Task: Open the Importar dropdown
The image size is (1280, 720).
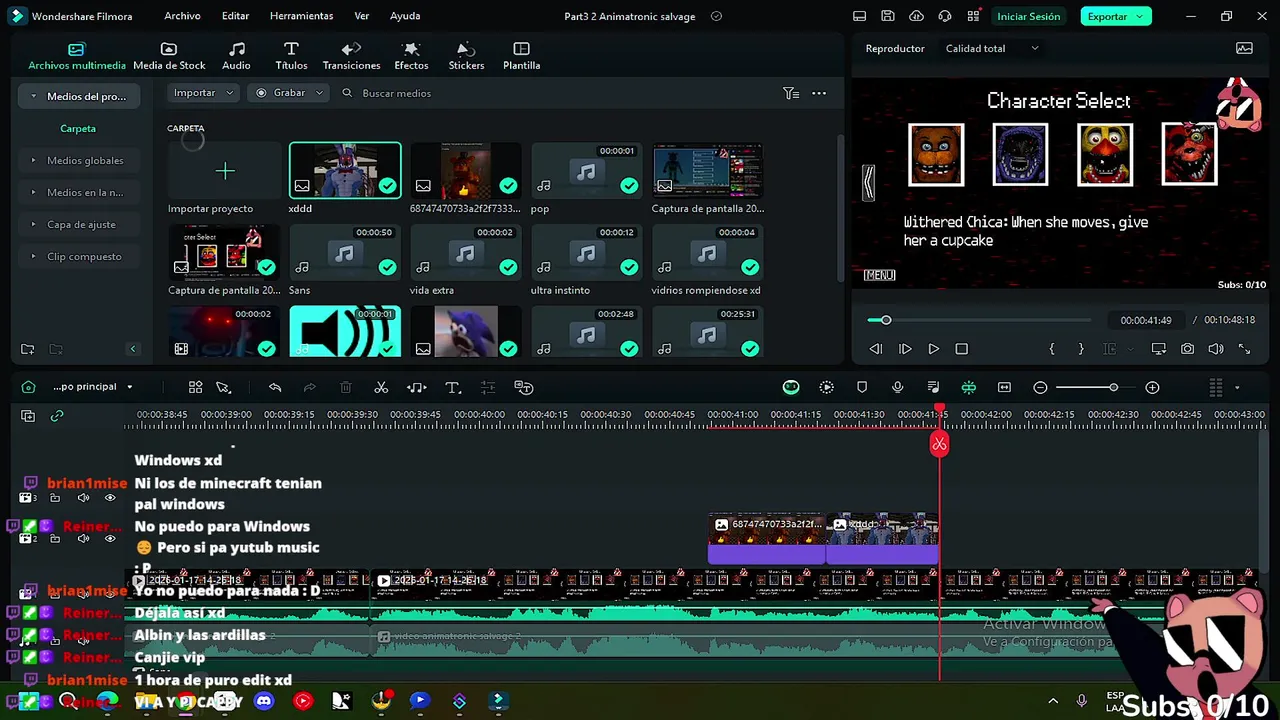Action: click(x=203, y=93)
